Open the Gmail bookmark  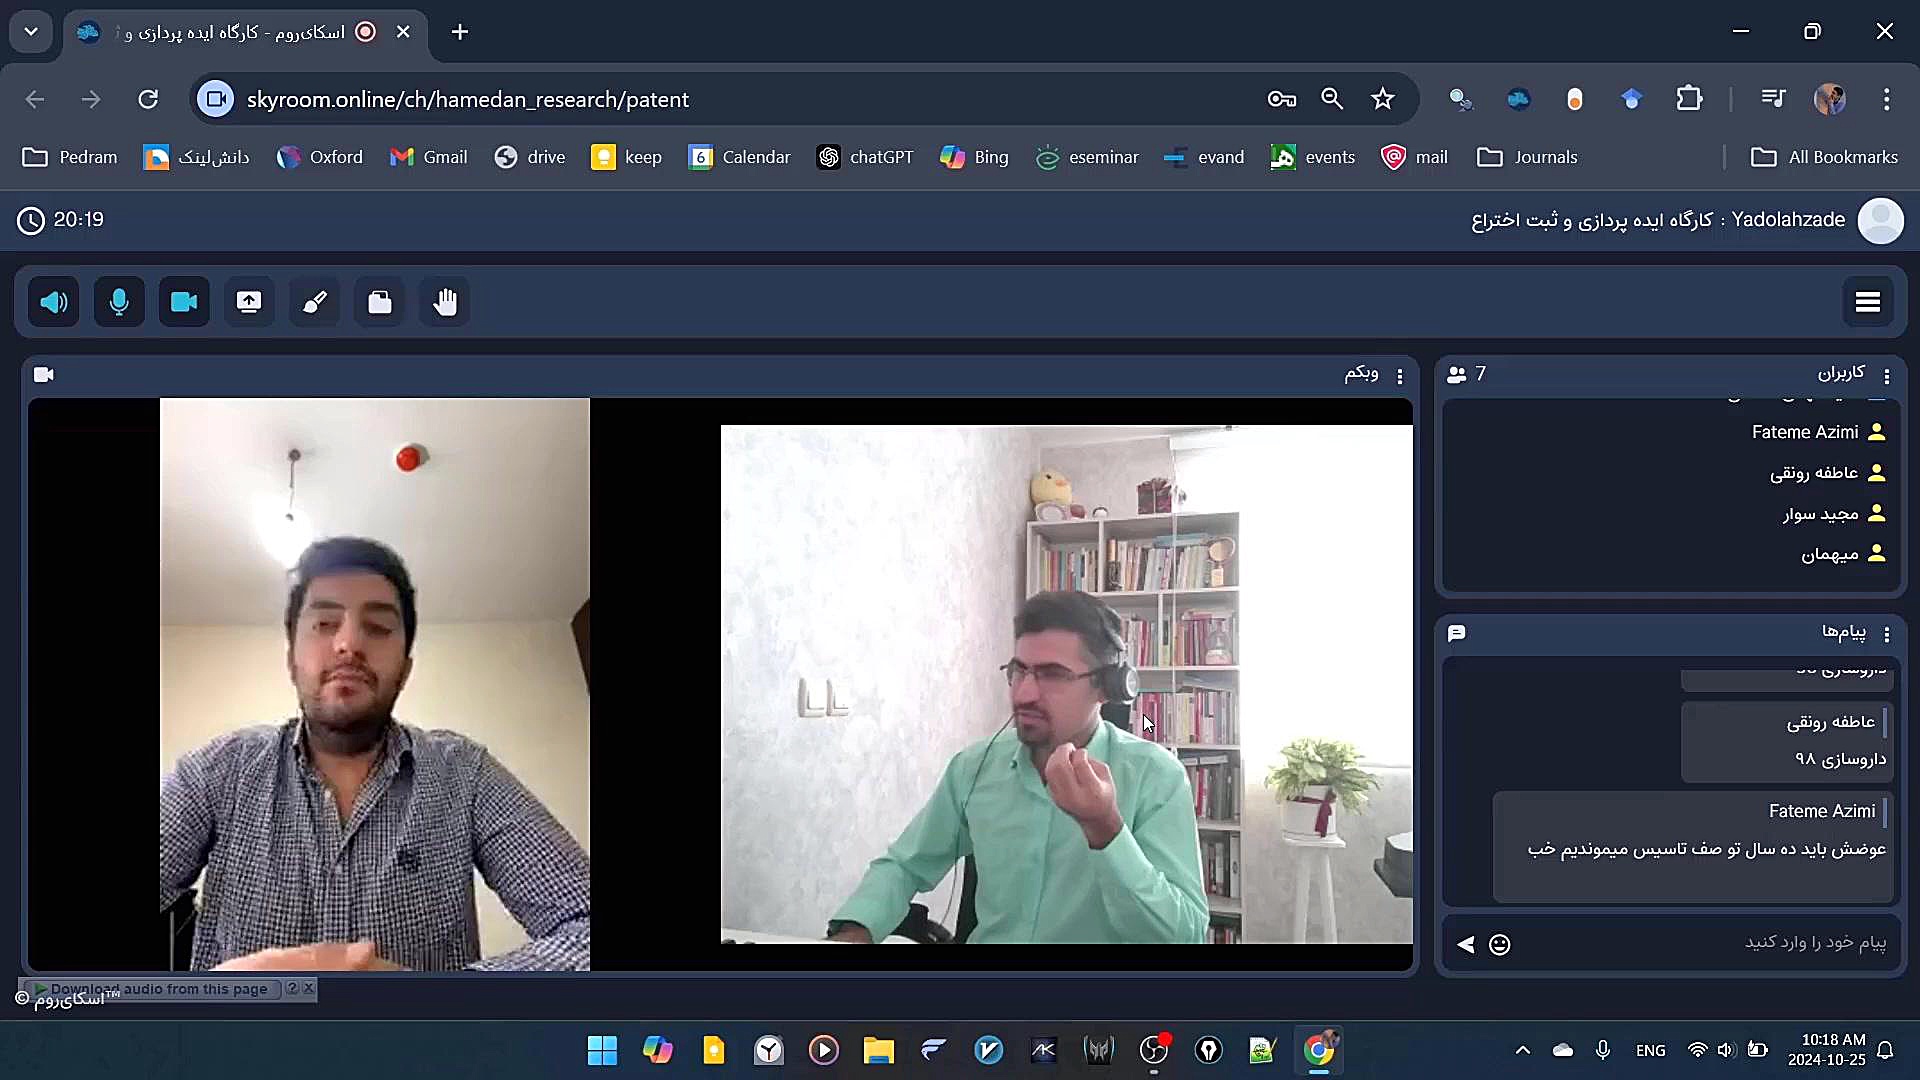pos(429,157)
